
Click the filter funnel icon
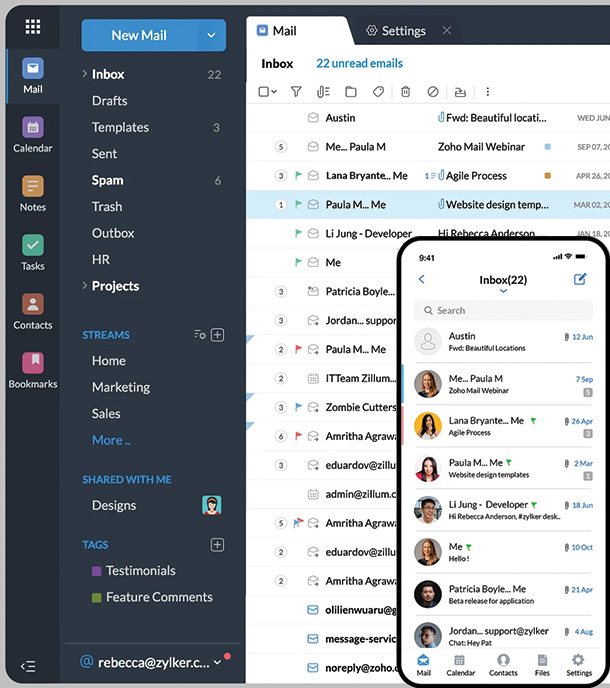point(296,92)
